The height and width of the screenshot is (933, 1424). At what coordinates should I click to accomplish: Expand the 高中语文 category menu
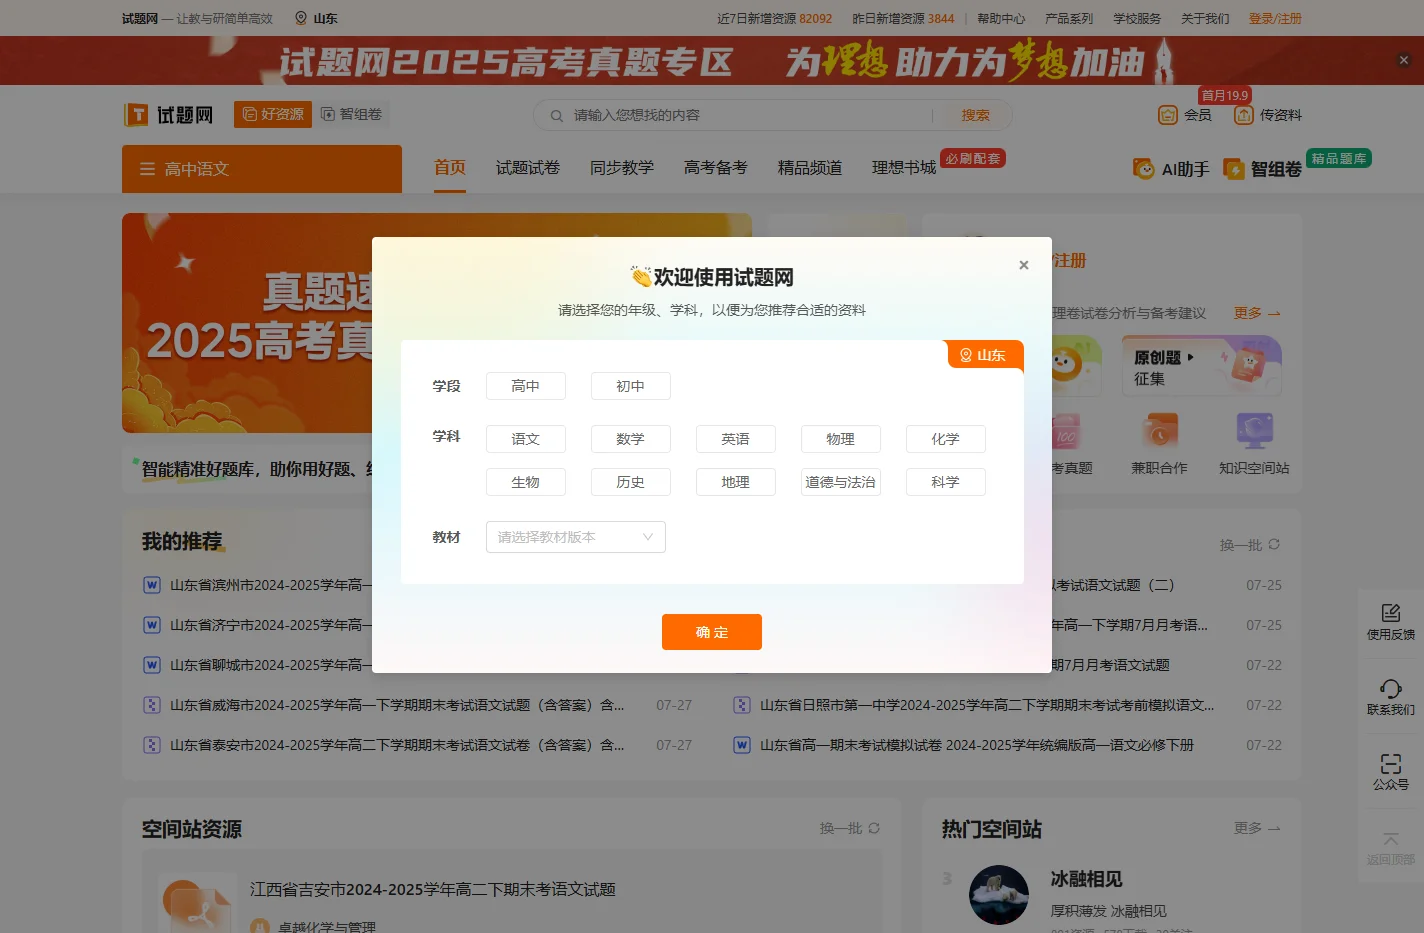262,169
